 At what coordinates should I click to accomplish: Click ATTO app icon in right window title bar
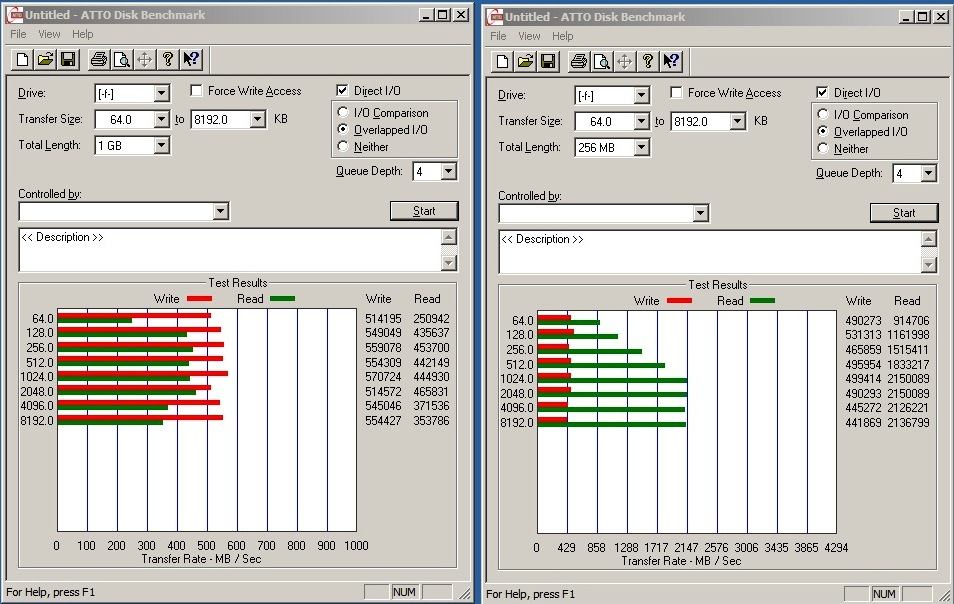[495, 17]
